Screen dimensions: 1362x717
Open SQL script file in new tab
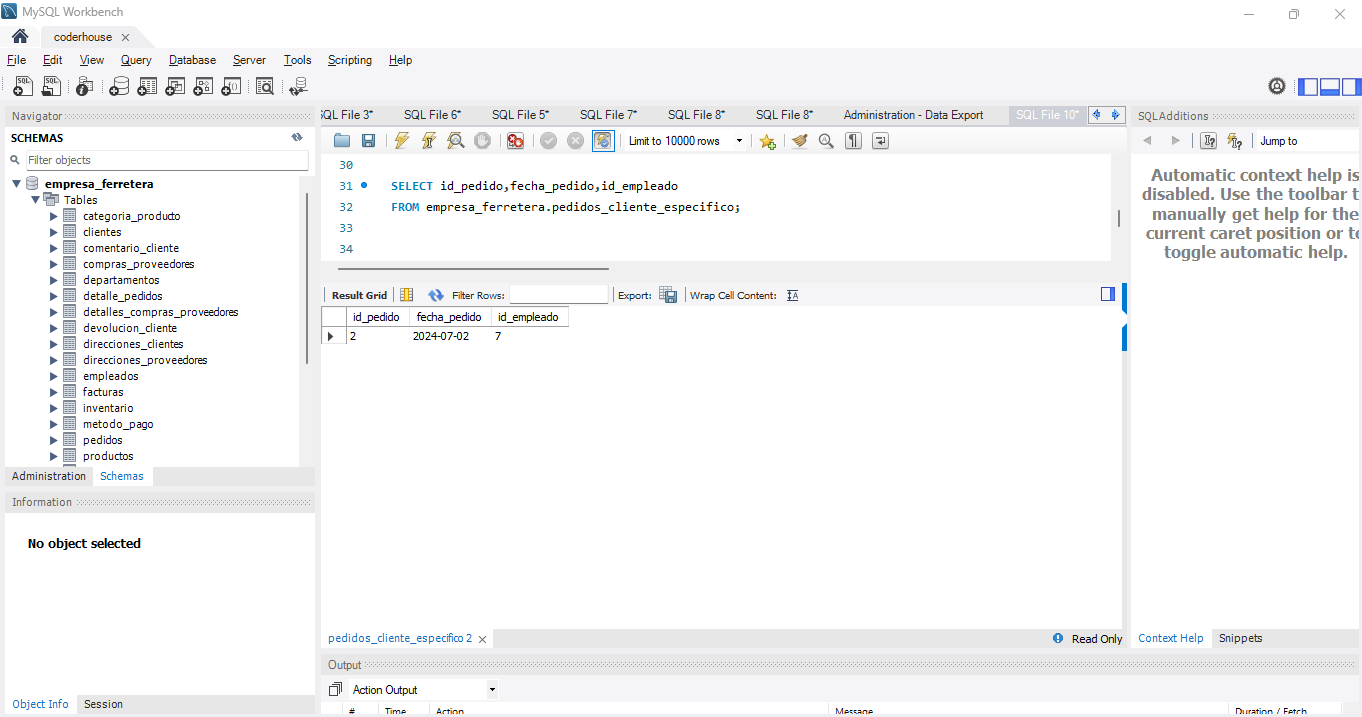pyautogui.click(x=50, y=87)
